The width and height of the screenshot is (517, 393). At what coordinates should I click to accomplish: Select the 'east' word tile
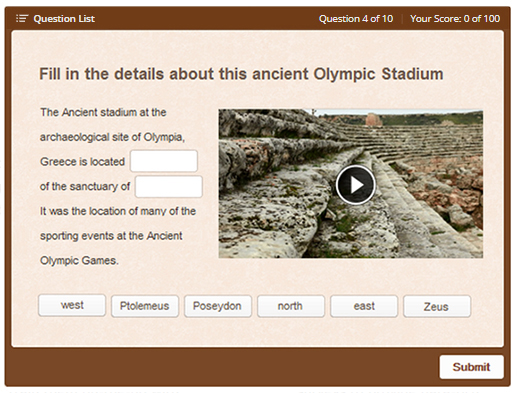point(364,306)
